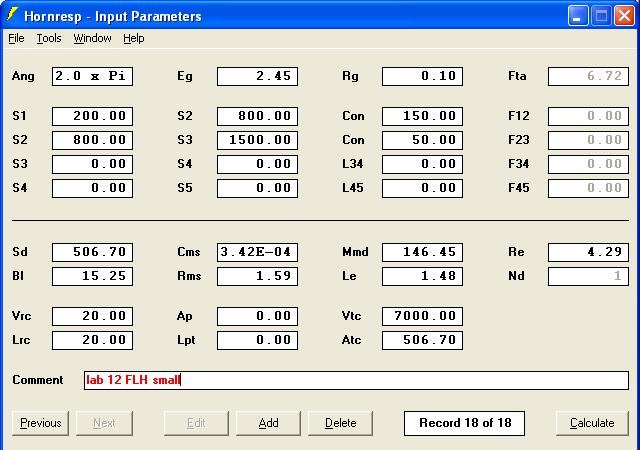Click the Calculate button

tap(592, 423)
